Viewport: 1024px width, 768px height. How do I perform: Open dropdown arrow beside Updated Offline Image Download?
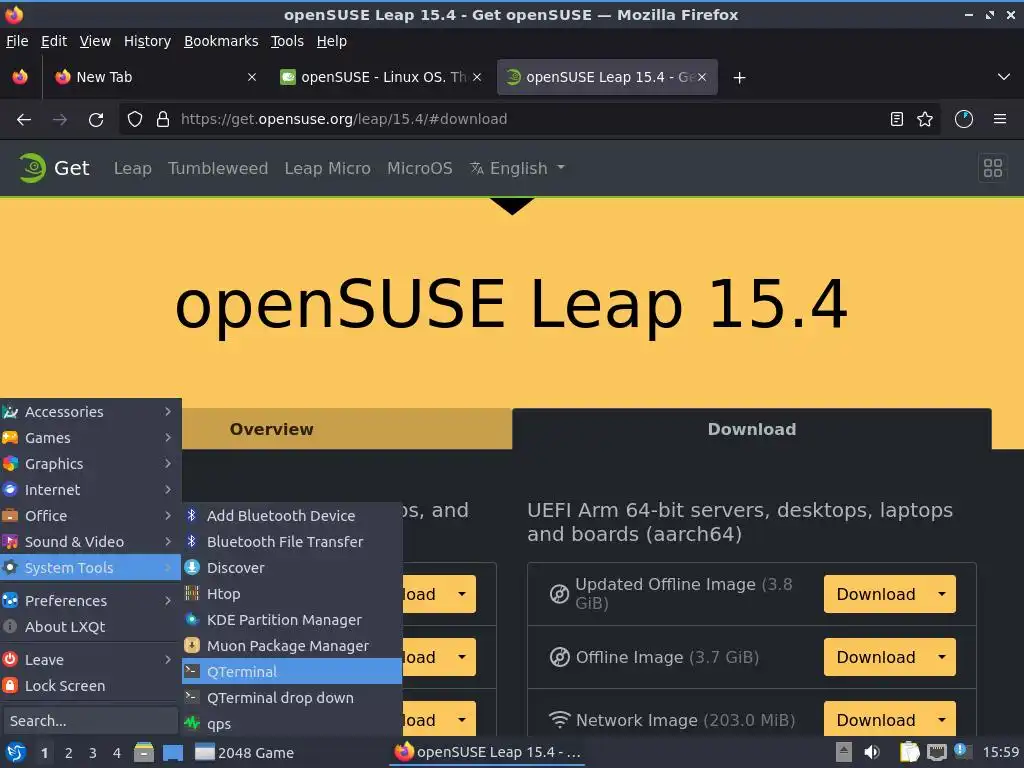click(941, 594)
